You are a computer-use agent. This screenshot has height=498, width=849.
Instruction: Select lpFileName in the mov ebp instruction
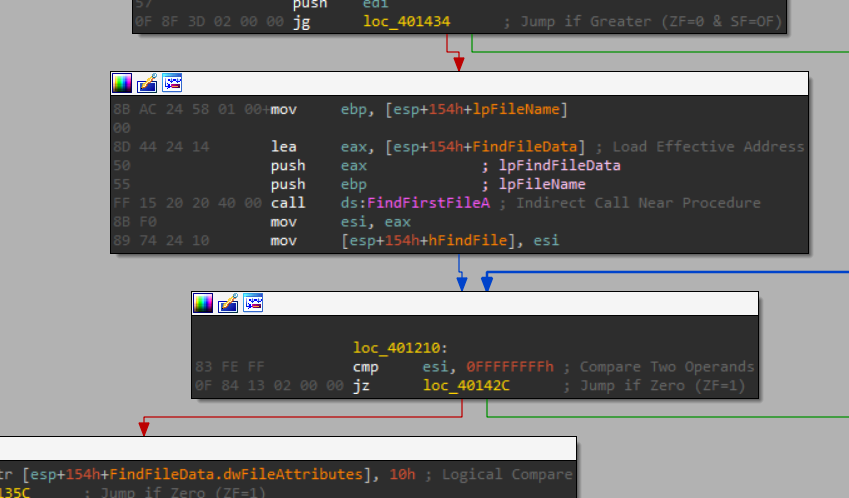[521, 109]
